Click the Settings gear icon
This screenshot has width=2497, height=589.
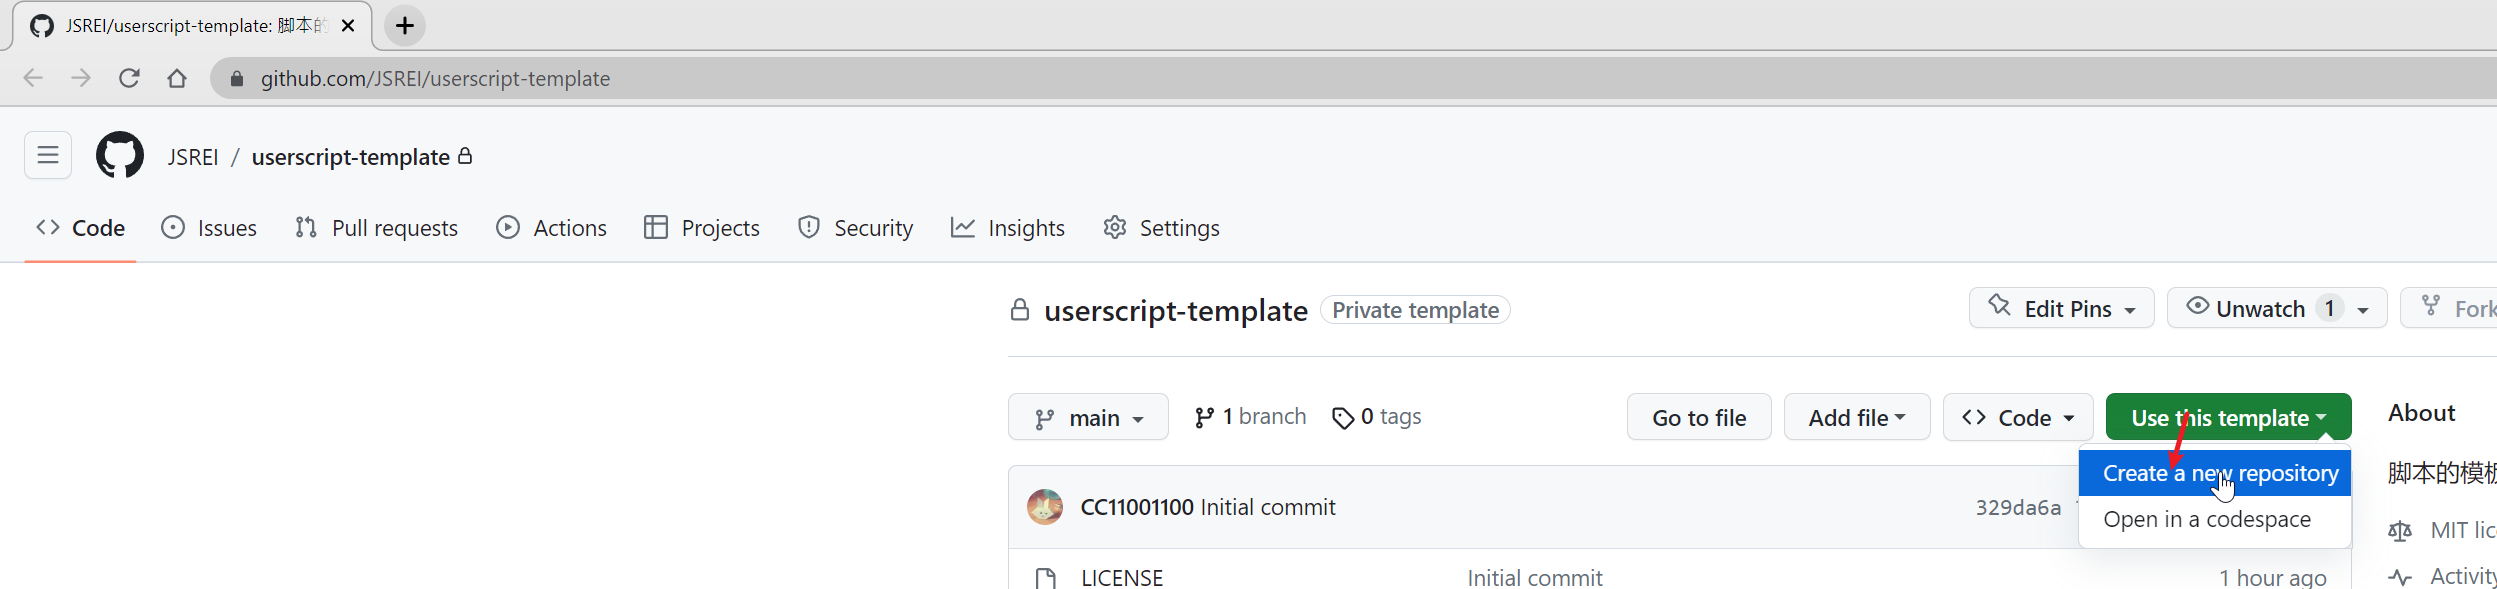click(1115, 228)
